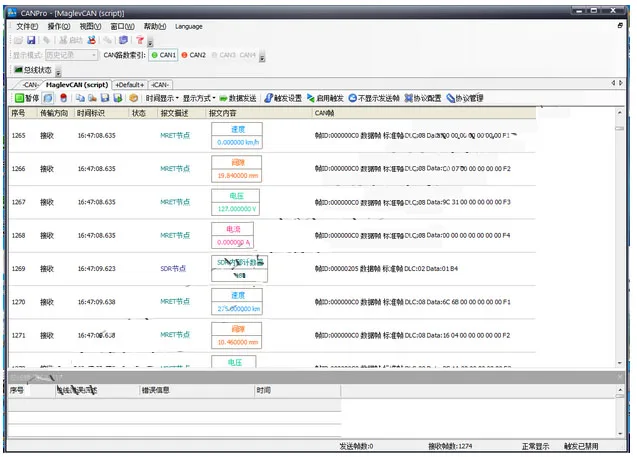Click the CAN frame text of row 1268
The height and width of the screenshot is (457, 637).
click(412, 235)
